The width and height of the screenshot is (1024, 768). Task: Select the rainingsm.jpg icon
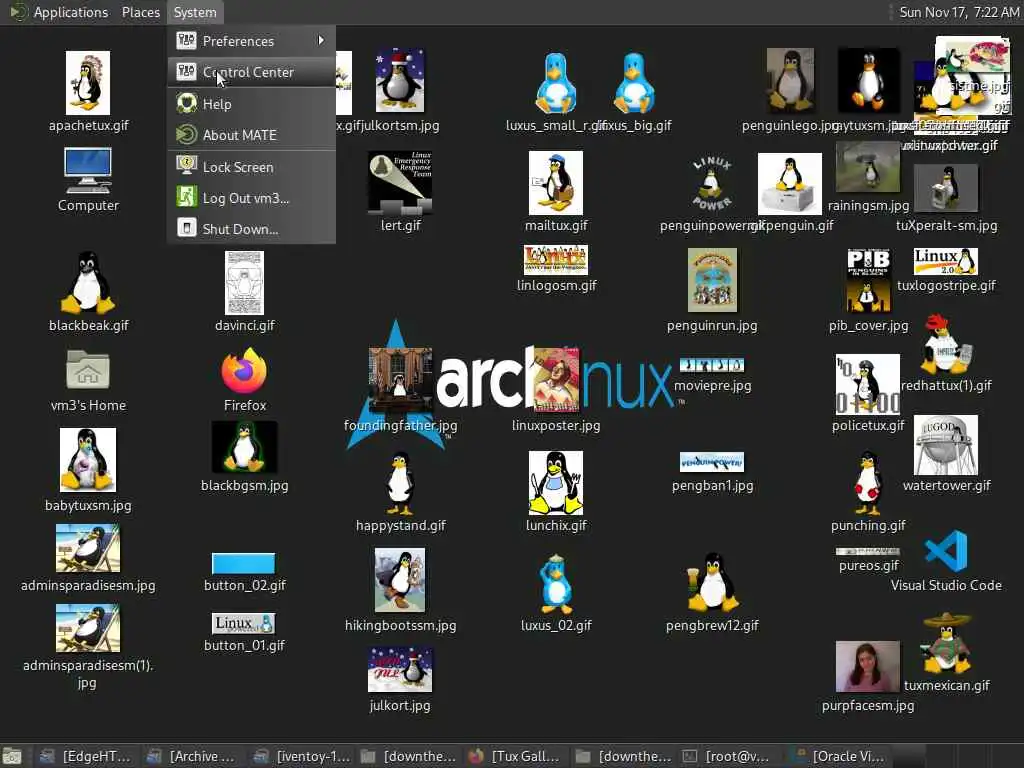868,167
